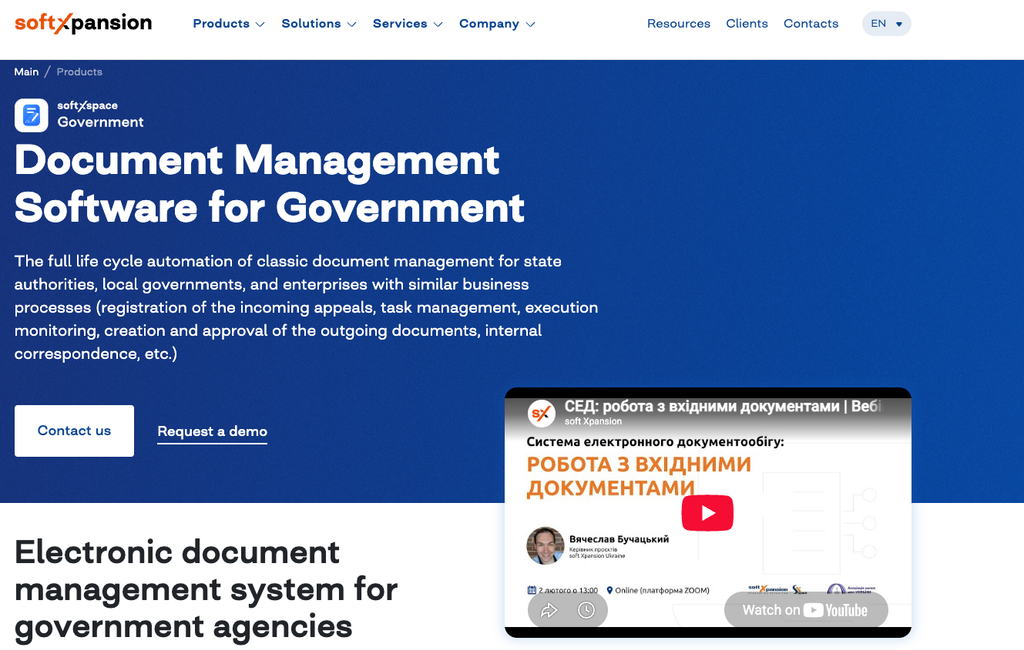Play the YouTube video
This screenshot has height=650, width=1024.
(x=707, y=513)
